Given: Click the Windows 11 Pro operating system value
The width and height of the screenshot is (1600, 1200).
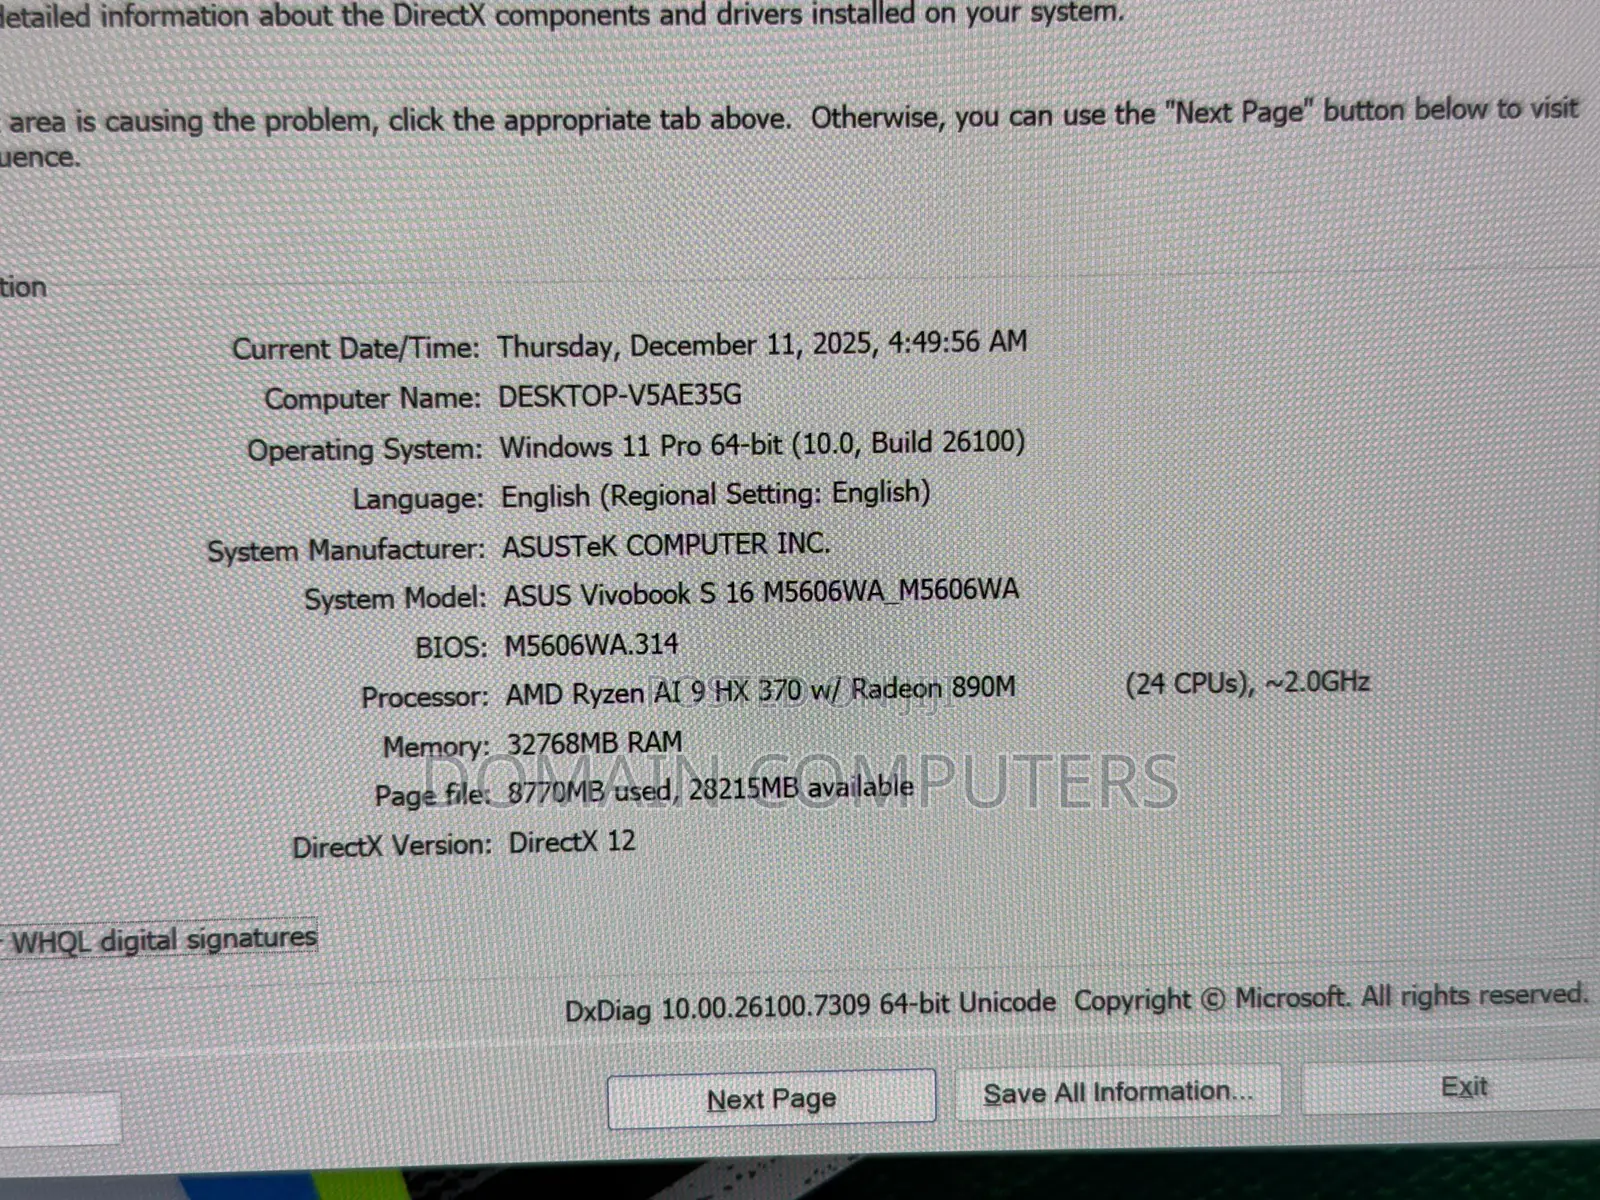Looking at the screenshot, I should click(x=762, y=444).
